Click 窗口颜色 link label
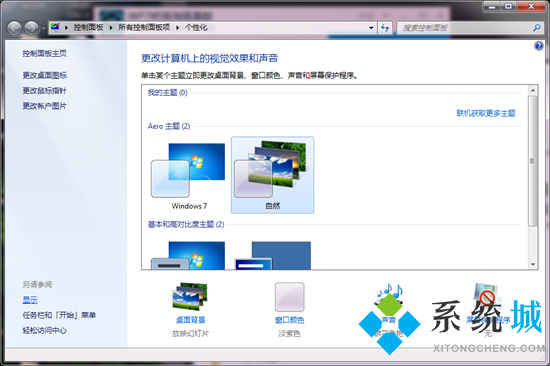Screen dimensions: 550x366 tap(289, 320)
